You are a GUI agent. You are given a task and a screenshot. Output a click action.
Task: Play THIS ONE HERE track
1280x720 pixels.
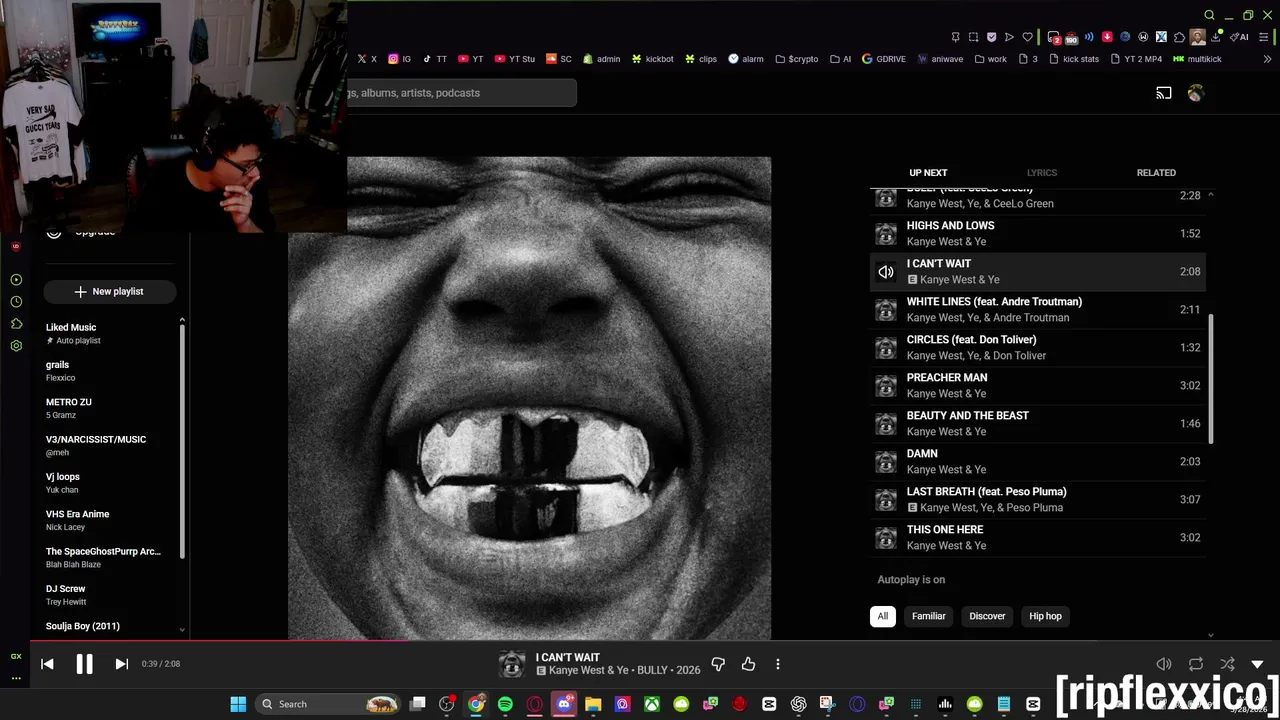point(1038,537)
